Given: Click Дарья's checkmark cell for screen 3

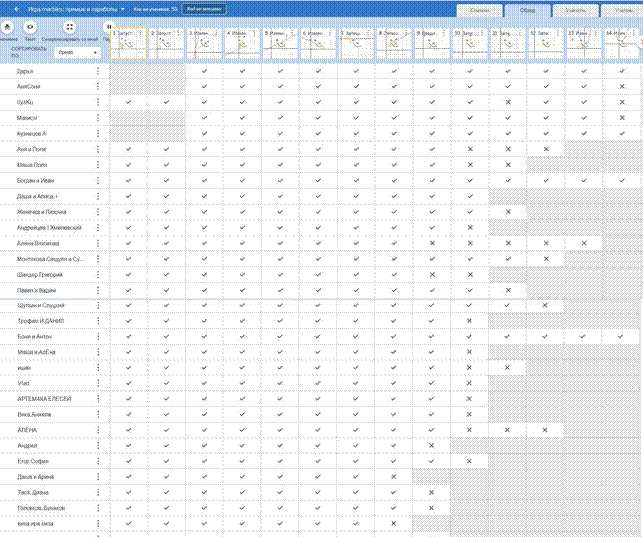Looking at the screenshot, I should pyautogui.click(x=204, y=72).
